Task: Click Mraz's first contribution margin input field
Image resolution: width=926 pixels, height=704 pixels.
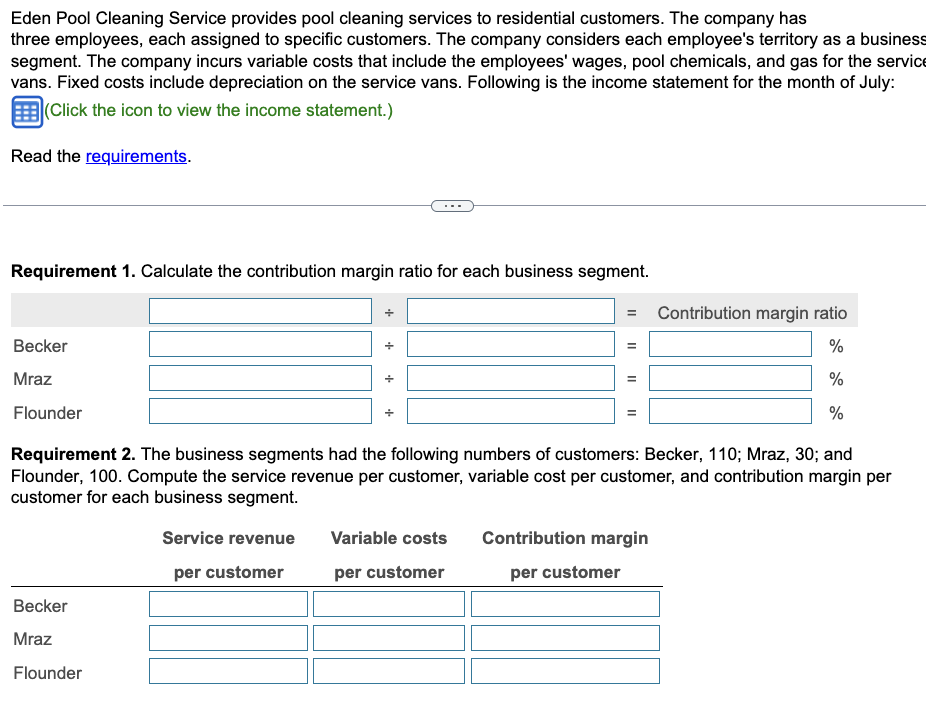Action: coord(260,377)
